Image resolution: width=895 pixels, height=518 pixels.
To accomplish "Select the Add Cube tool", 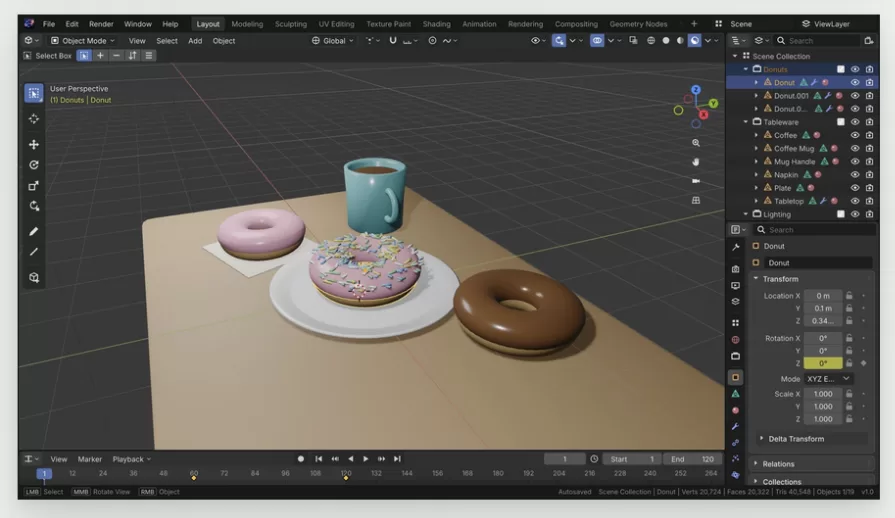I will 34,277.
